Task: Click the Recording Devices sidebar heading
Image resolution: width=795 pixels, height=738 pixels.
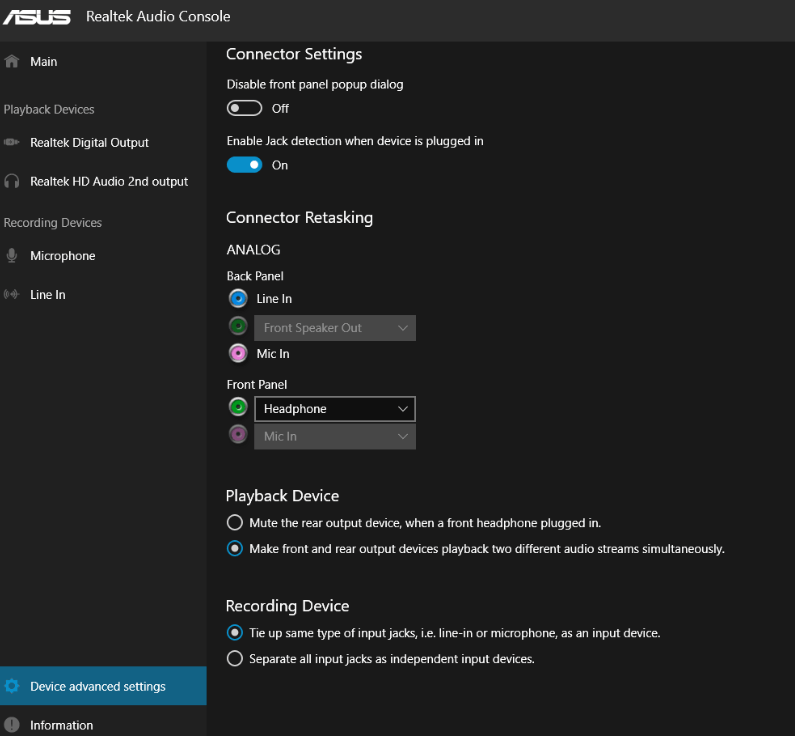Action: (53, 223)
